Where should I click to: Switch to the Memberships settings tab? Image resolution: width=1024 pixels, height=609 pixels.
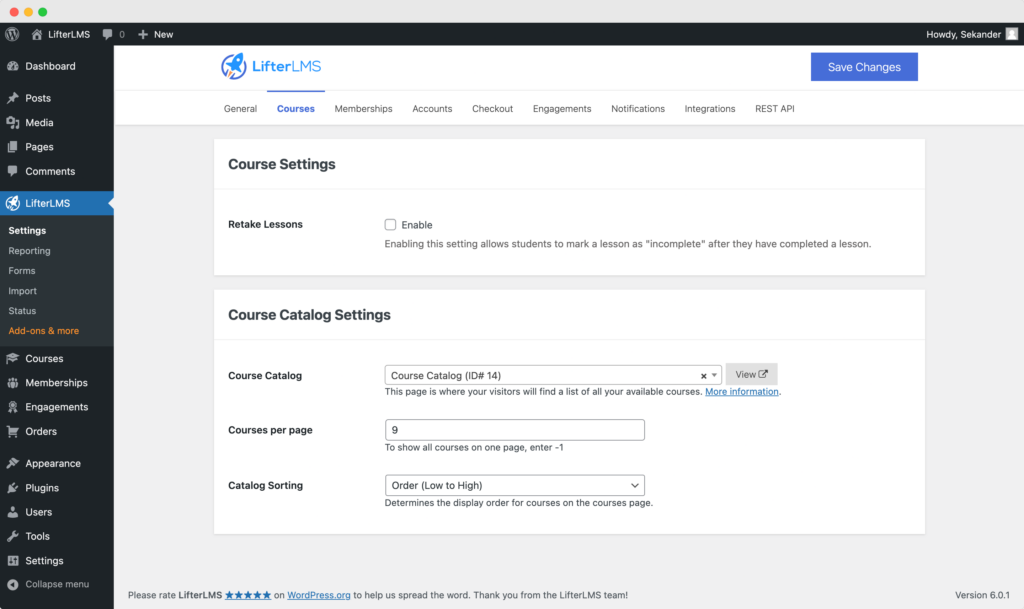click(x=363, y=108)
